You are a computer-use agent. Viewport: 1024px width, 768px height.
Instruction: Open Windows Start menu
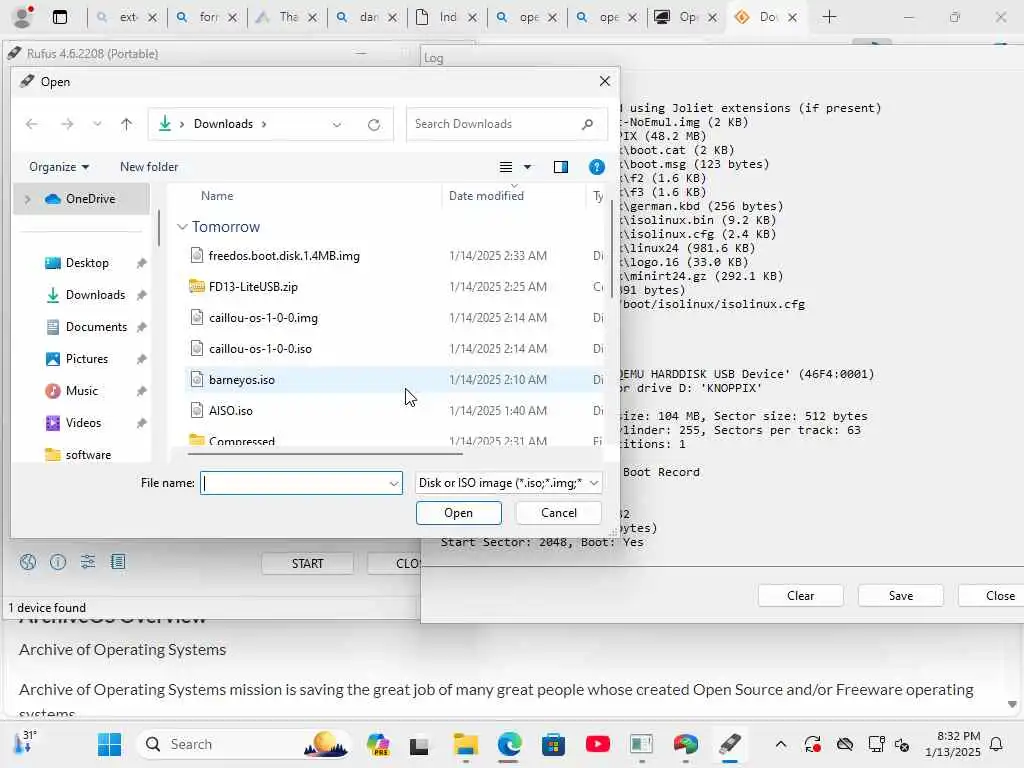coord(109,744)
